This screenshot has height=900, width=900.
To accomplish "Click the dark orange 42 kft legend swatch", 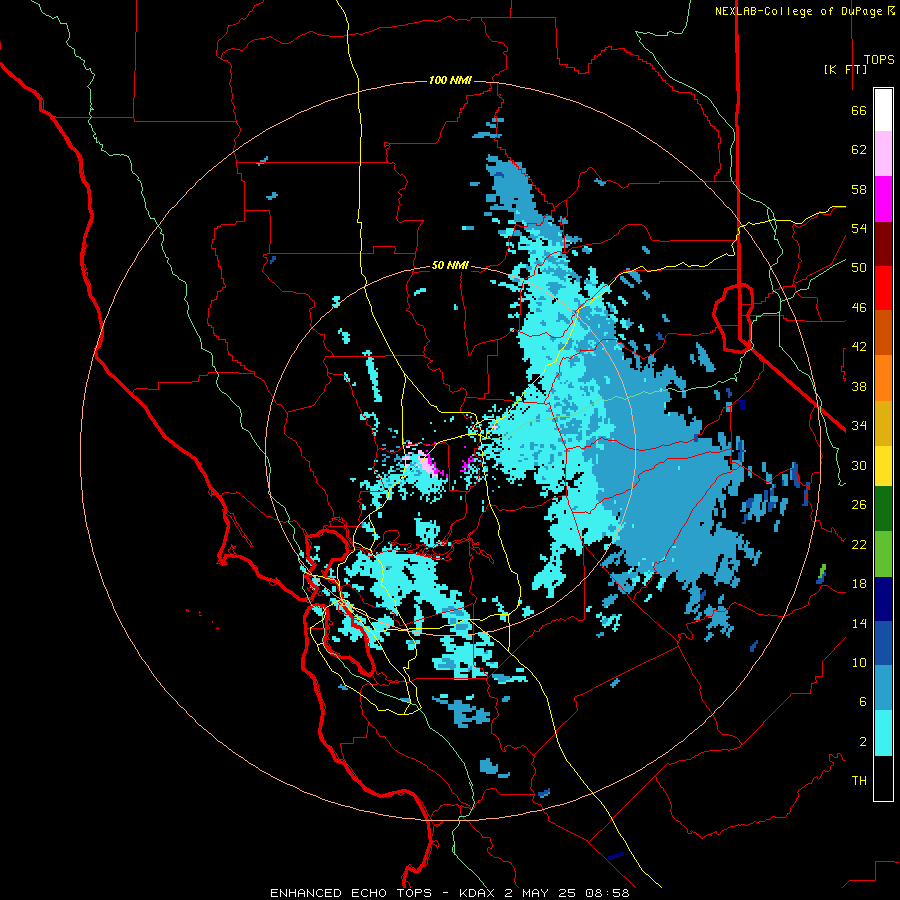I will pos(883,333).
